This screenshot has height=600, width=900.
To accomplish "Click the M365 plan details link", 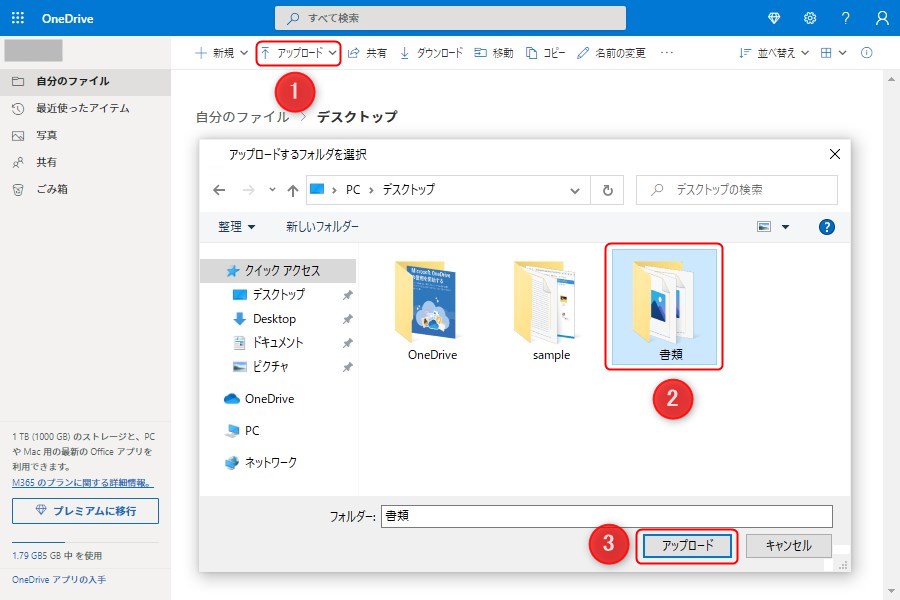I will [82, 482].
